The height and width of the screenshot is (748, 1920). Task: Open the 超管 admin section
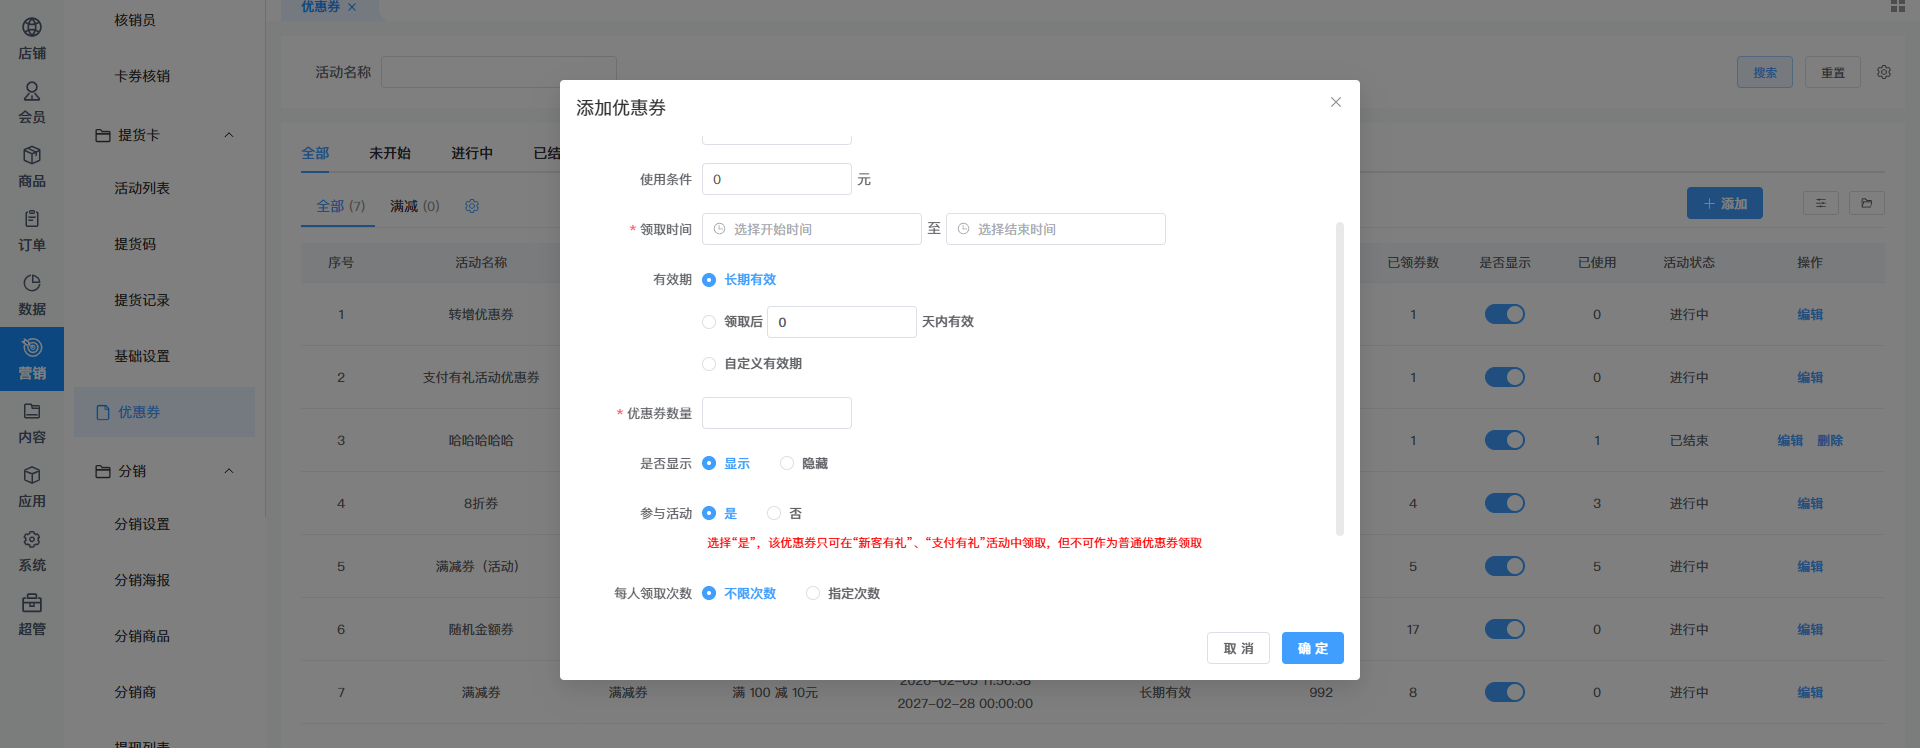click(32, 615)
